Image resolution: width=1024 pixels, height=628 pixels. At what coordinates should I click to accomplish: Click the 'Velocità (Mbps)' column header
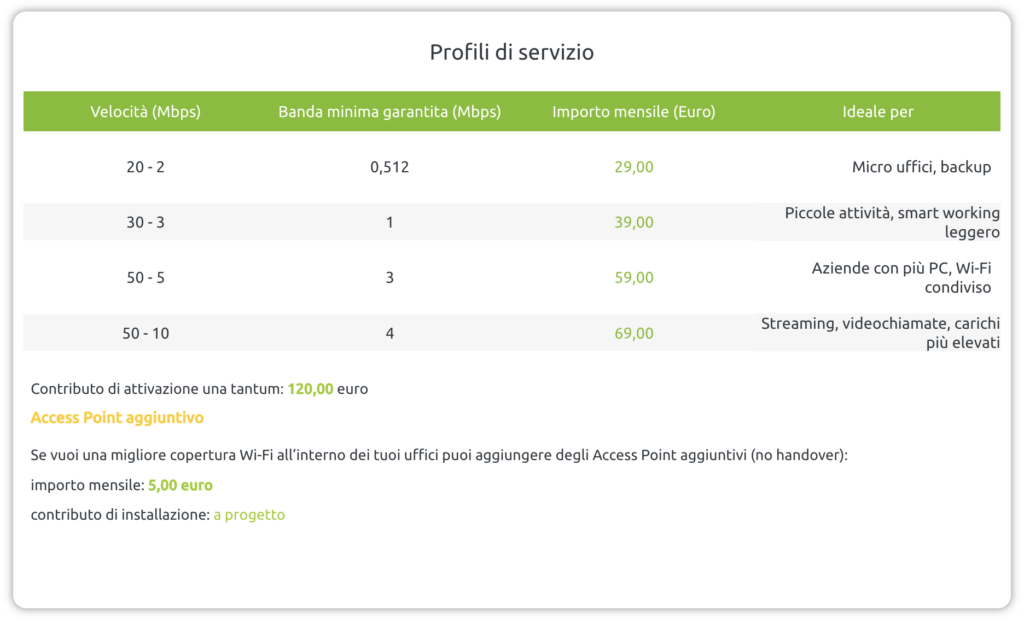[145, 112]
